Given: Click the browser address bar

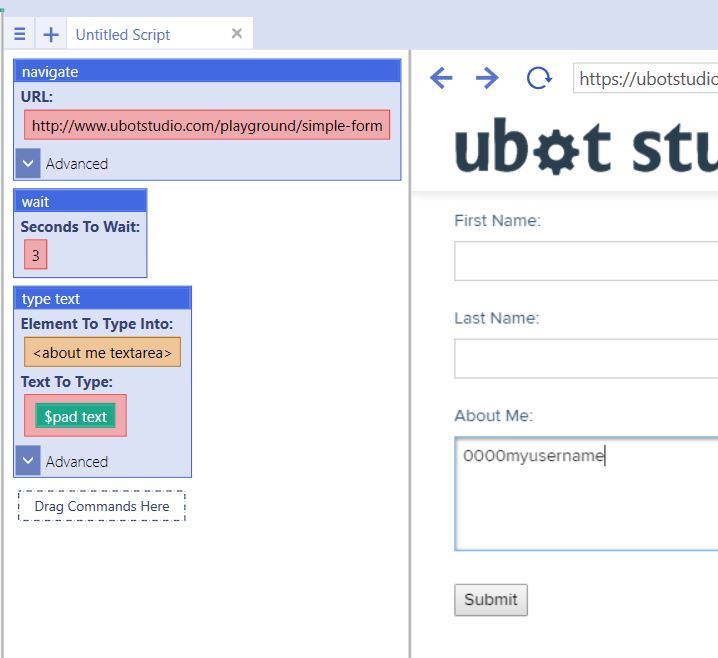Looking at the screenshot, I should click(x=645, y=78).
